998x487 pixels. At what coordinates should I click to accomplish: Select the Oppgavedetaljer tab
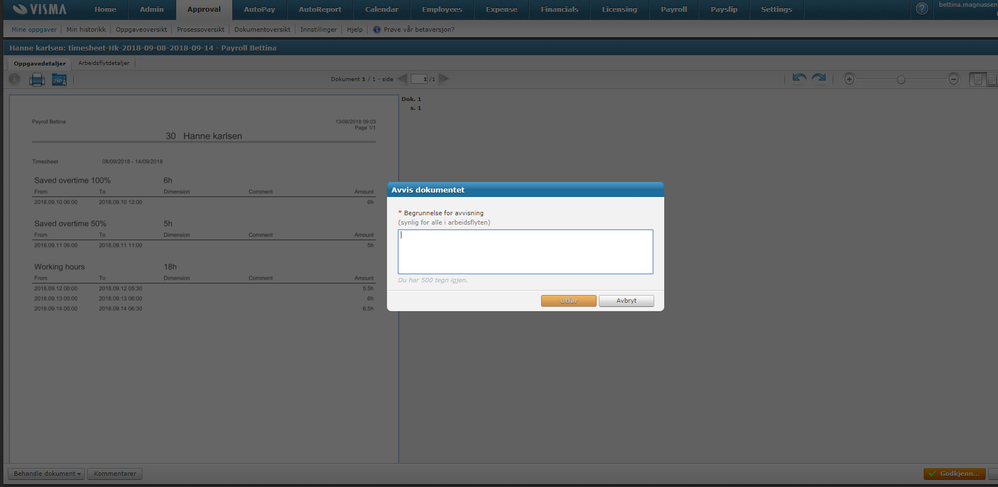click(39, 64)
